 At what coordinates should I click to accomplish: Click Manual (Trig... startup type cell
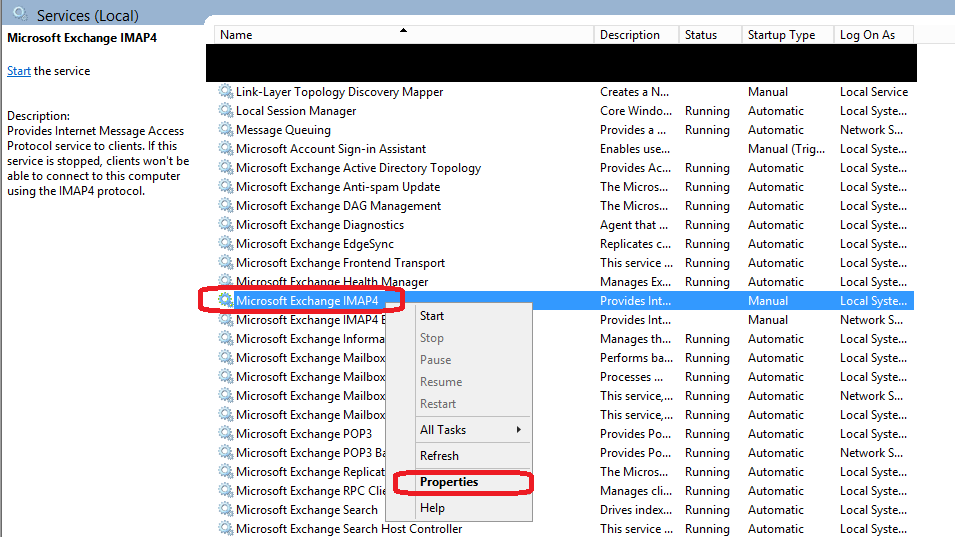[x=786, y=149]
